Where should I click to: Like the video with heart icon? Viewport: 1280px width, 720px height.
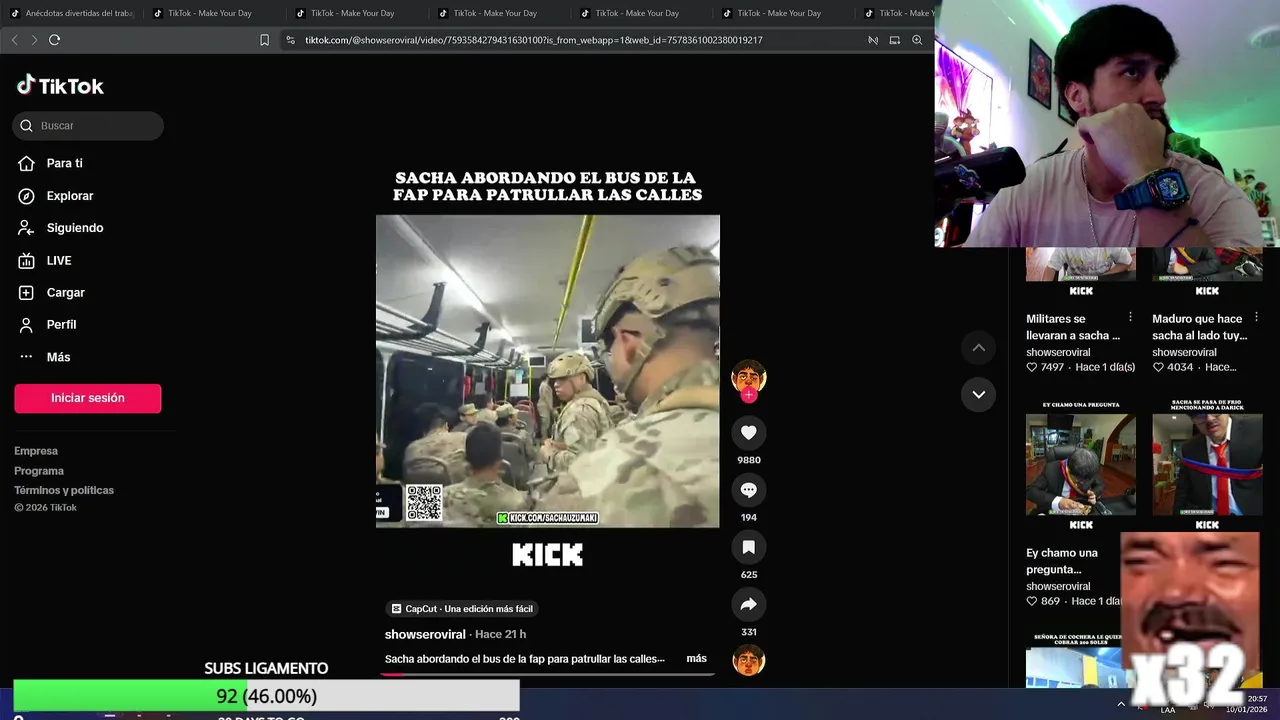[x=748, y=432]
